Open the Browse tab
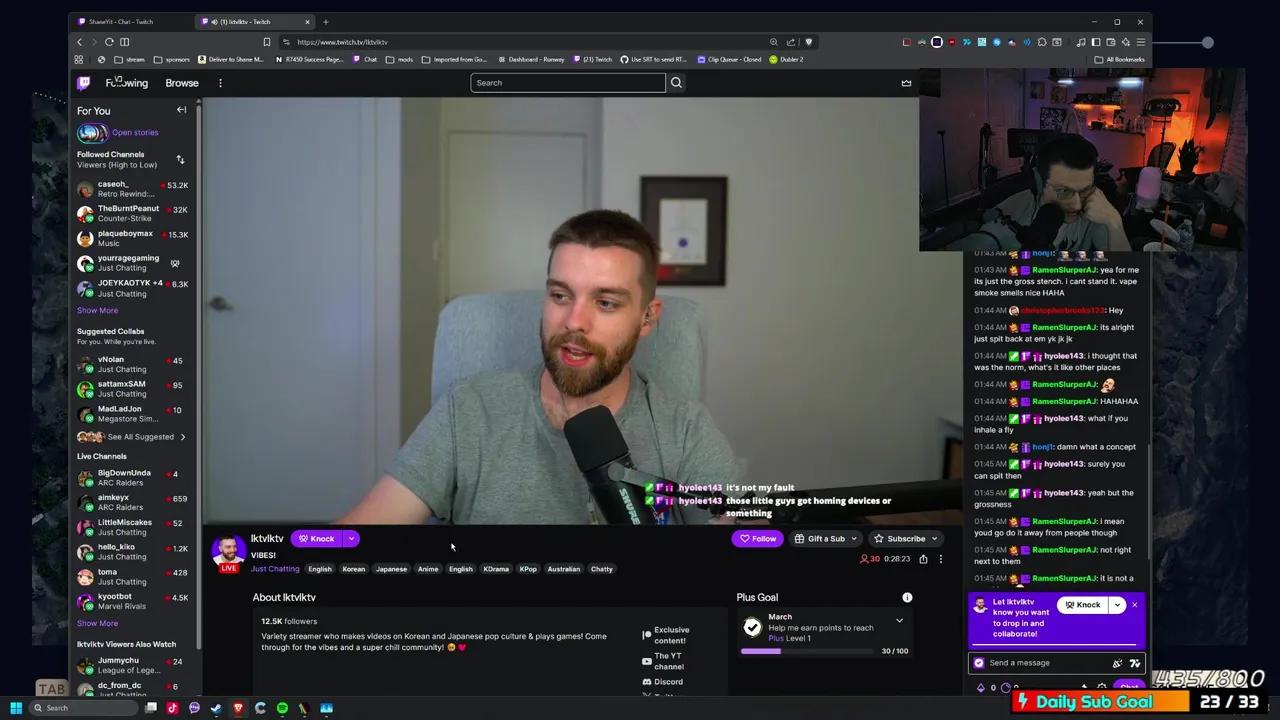This screenshot has width=1280, height=720. click(182, 83)
